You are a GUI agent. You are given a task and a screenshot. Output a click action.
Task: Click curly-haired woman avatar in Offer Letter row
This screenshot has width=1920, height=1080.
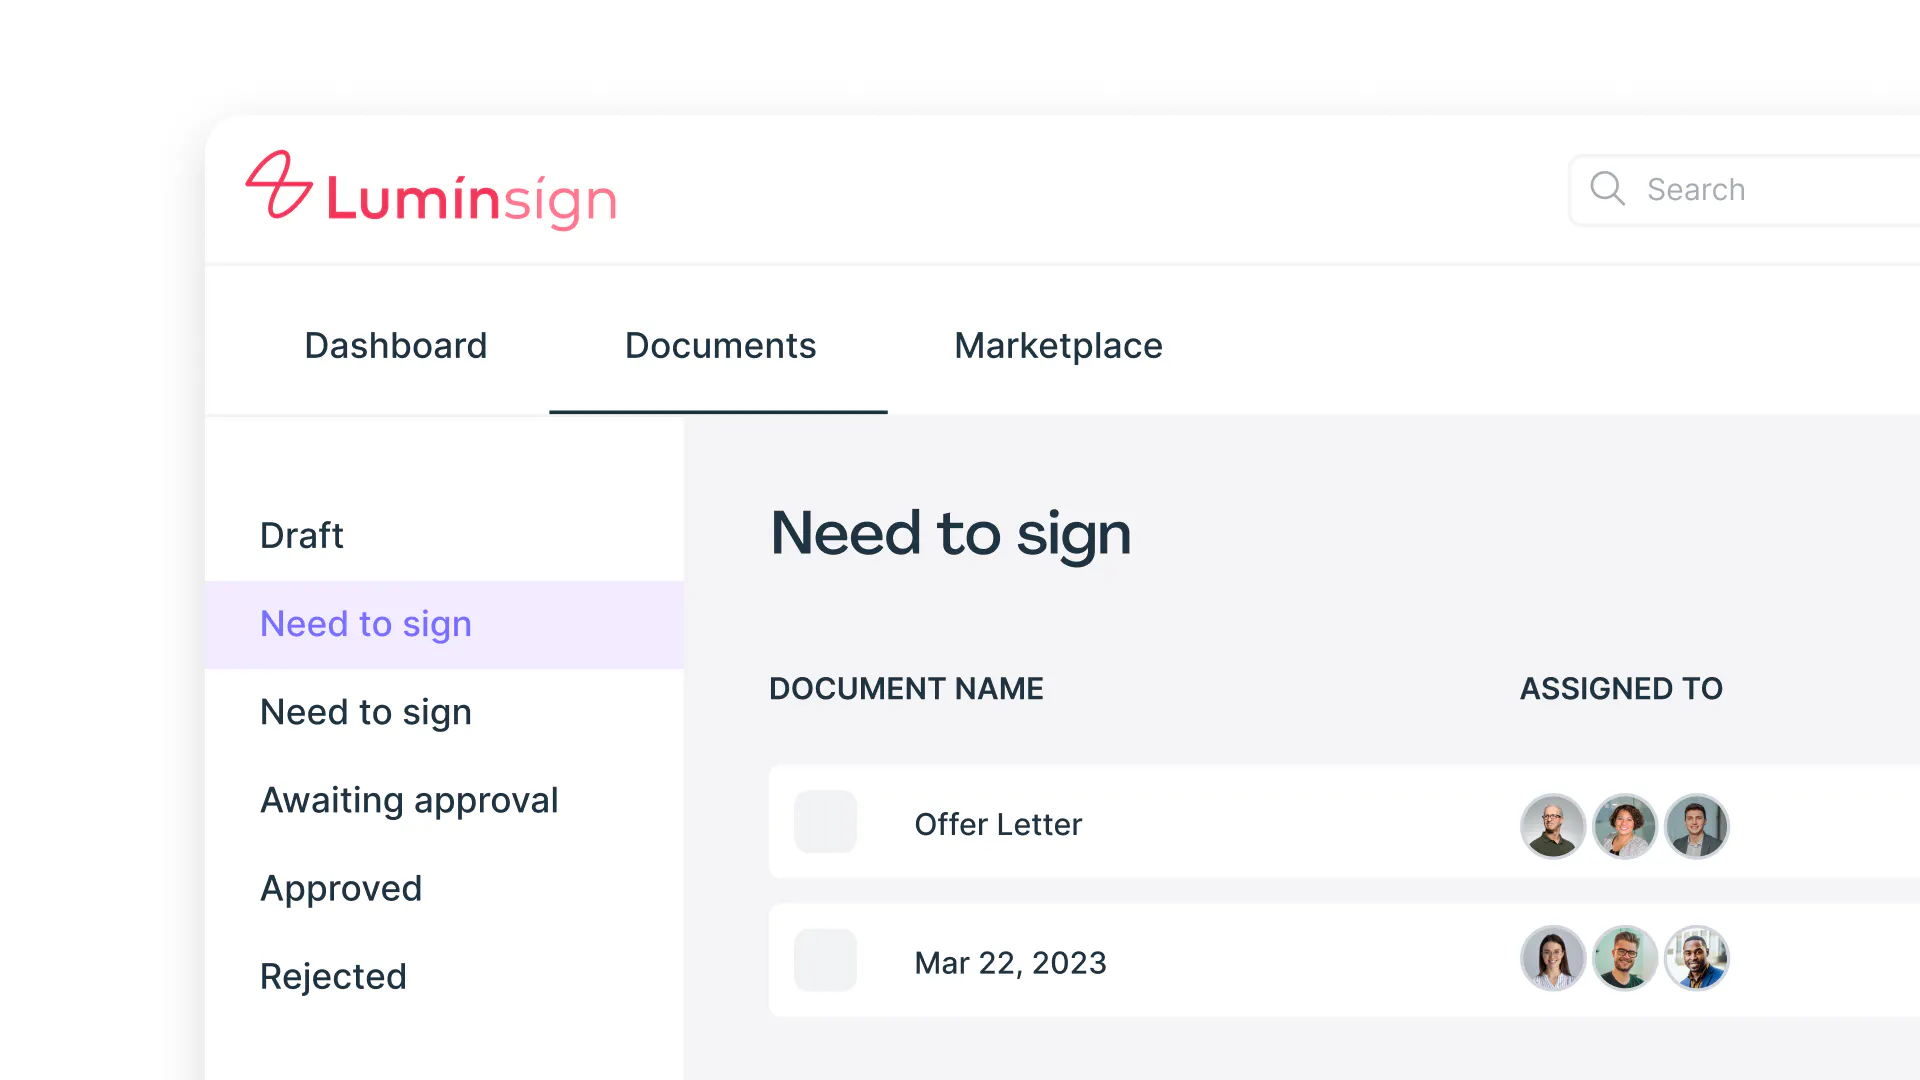[1624, 826]
